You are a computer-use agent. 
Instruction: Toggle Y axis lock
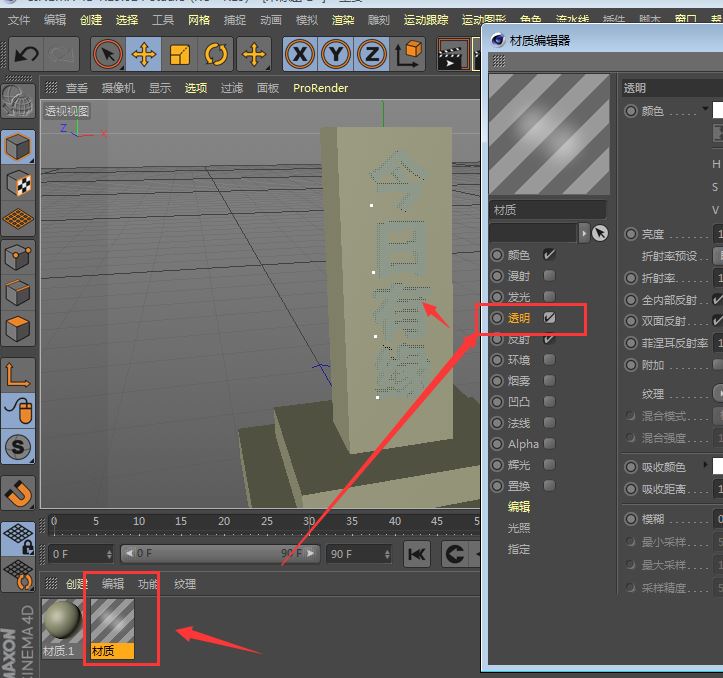click(x=336, y=55)
